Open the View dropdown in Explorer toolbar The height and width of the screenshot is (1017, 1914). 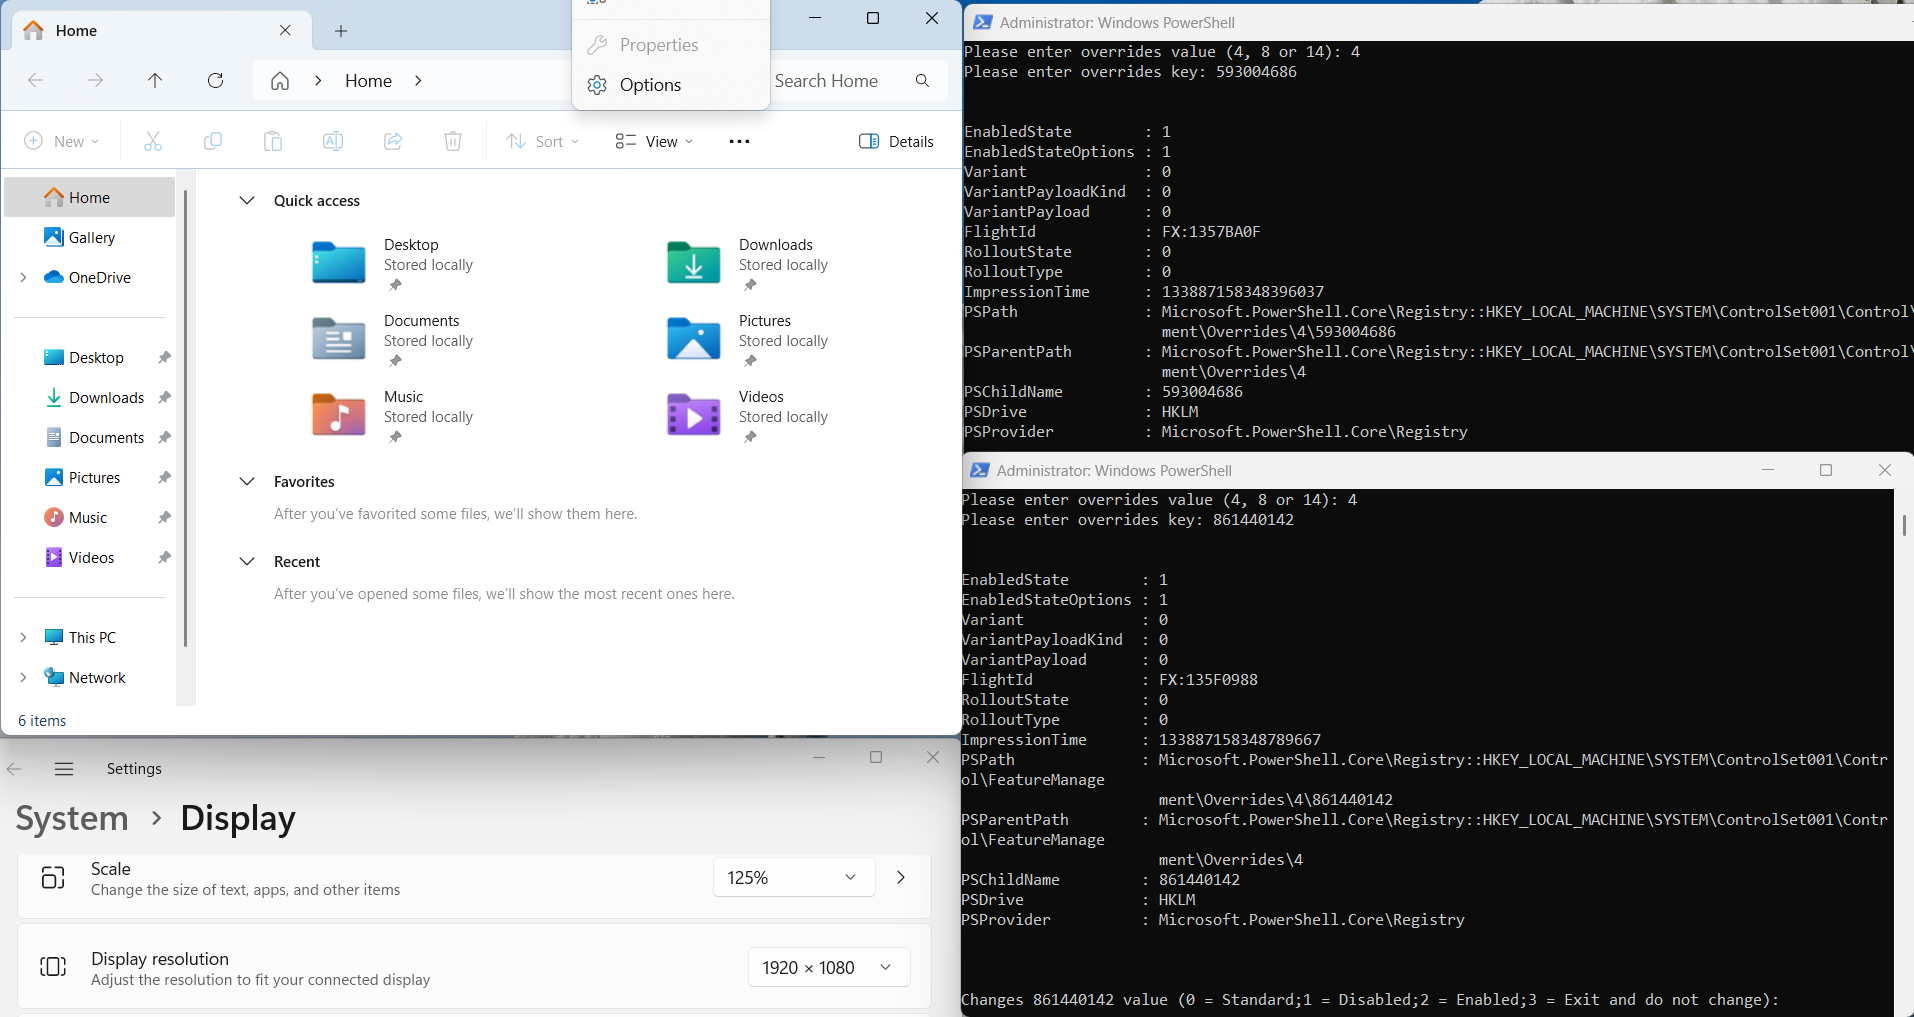point(655,141)
